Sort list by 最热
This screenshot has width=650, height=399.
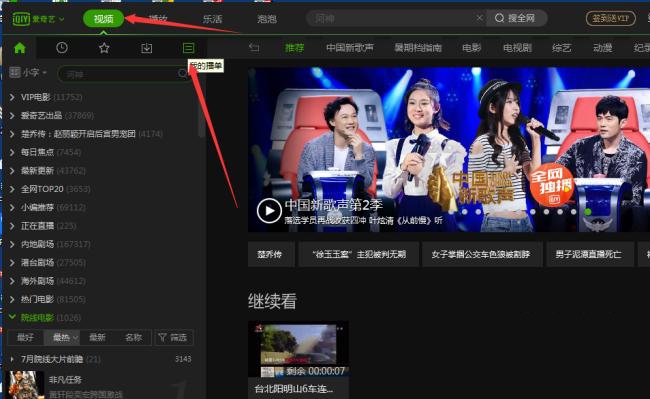point(62,338)
